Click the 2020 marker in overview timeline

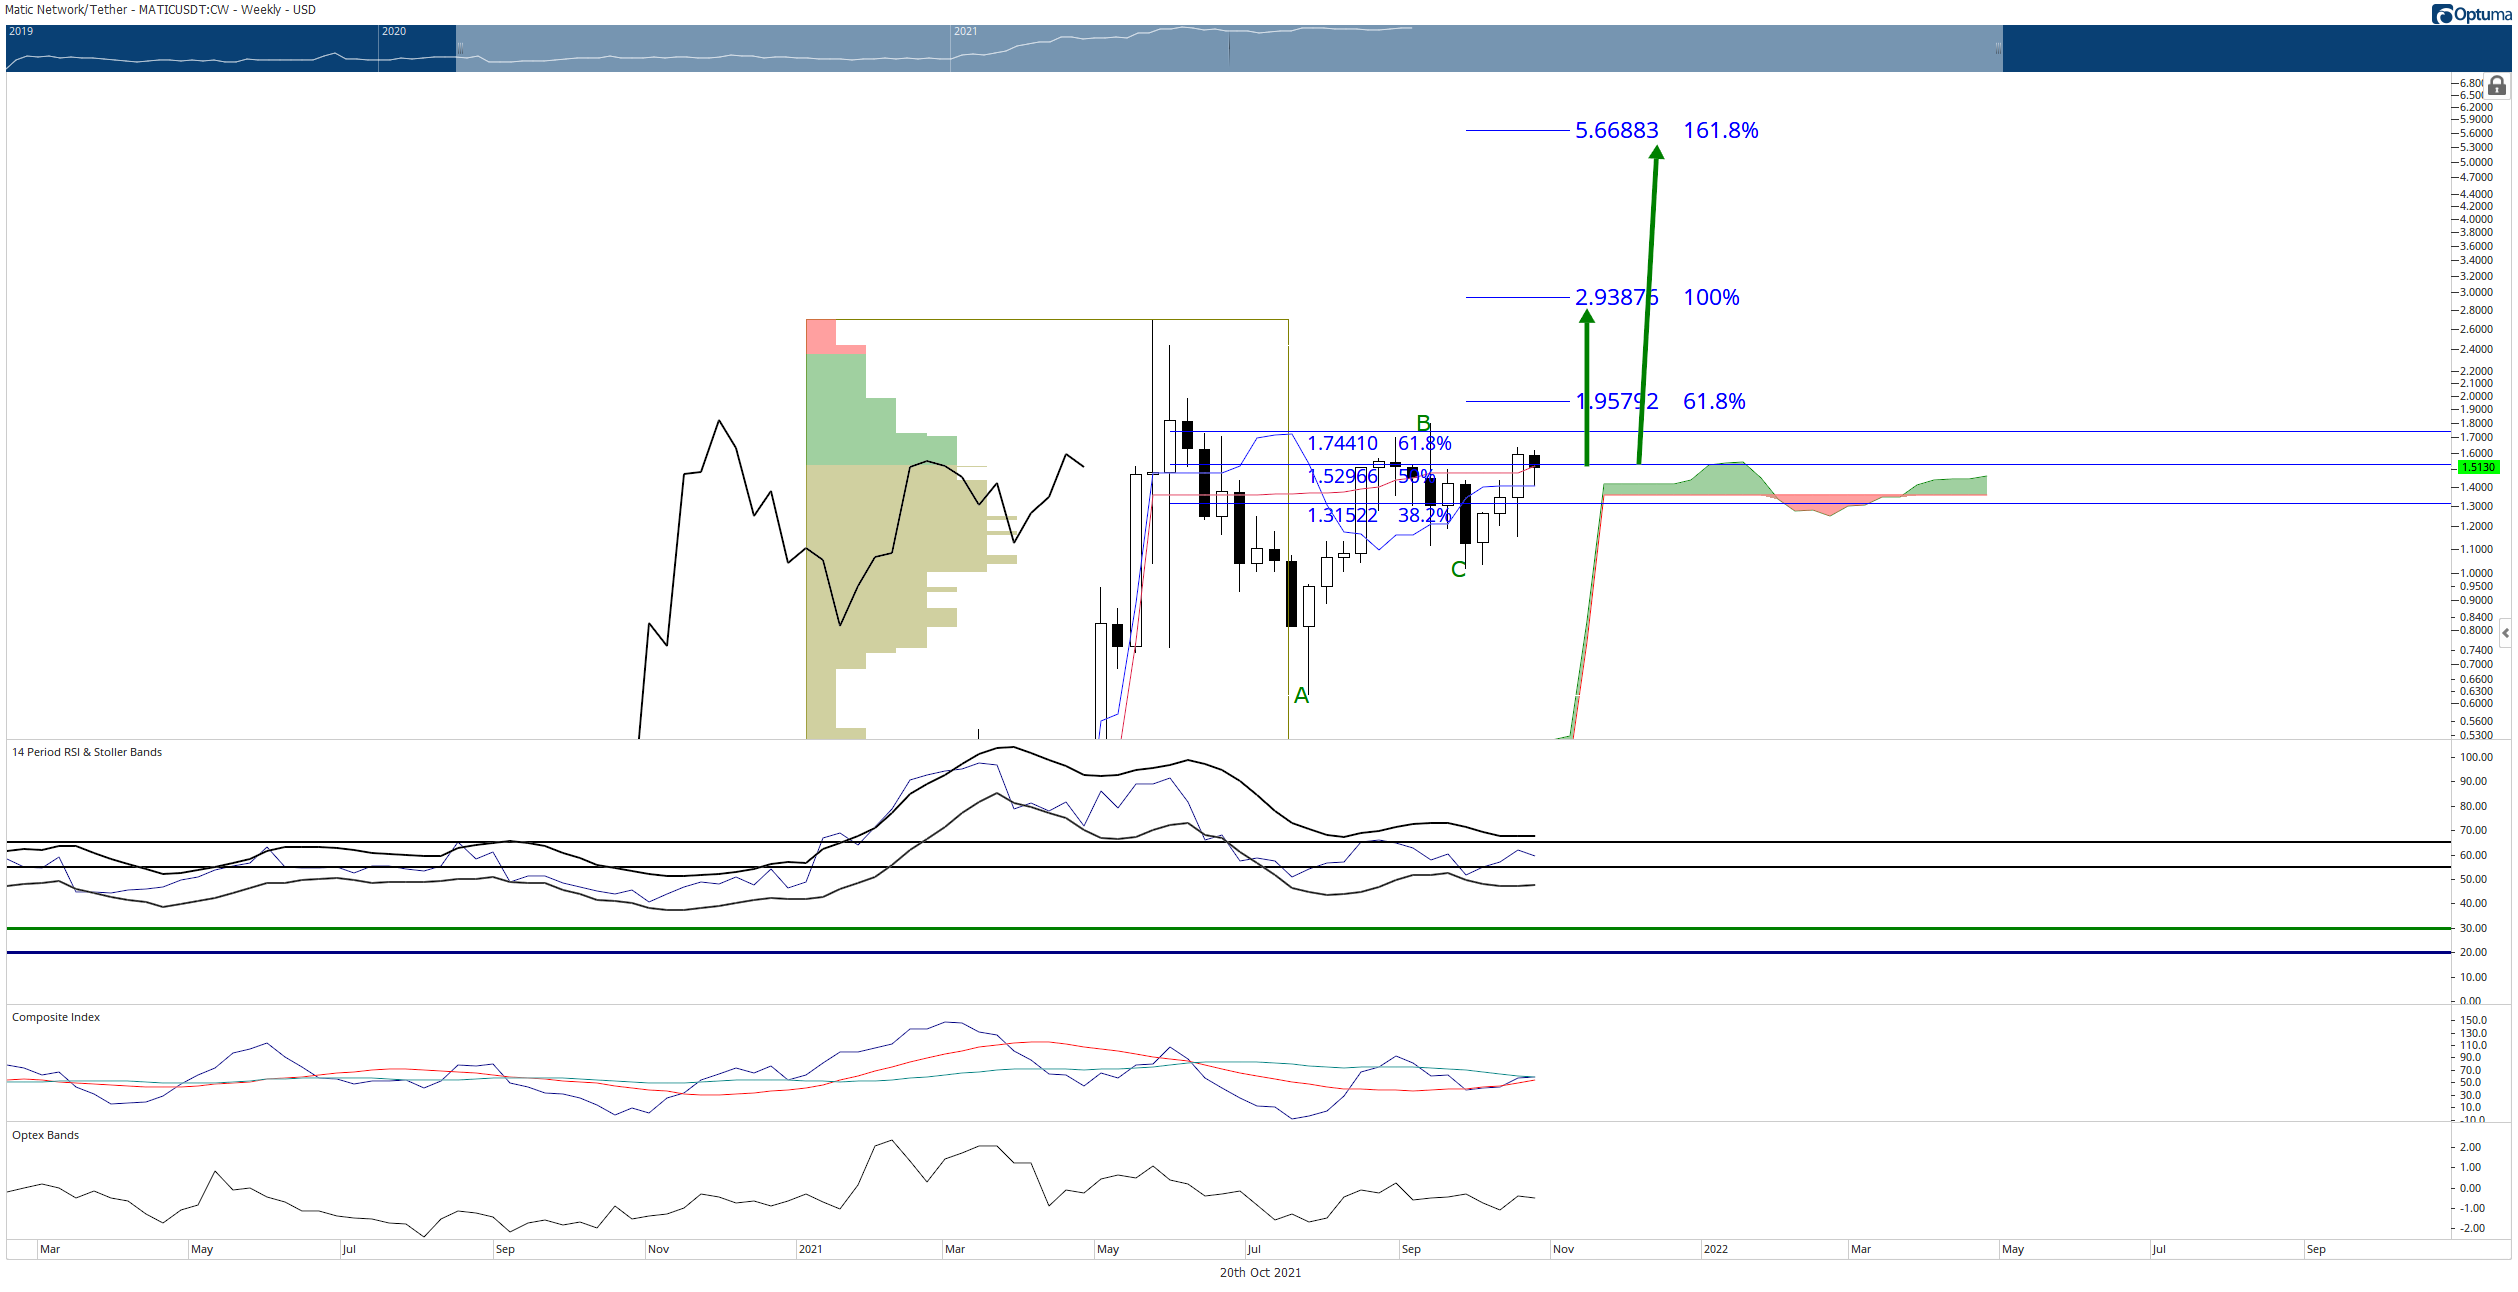click(x=394, y=31)
